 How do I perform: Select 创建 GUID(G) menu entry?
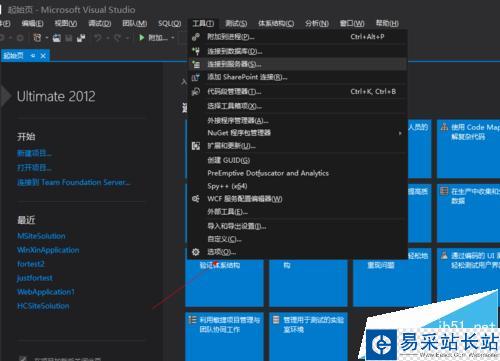[297, 160]
